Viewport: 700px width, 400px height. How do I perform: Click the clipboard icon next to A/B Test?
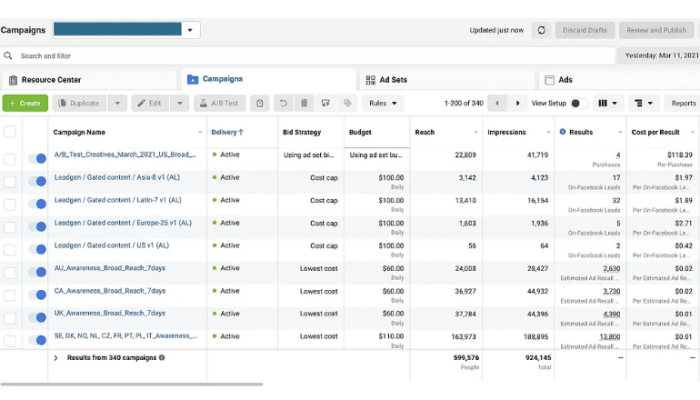[x=259, y=103]
